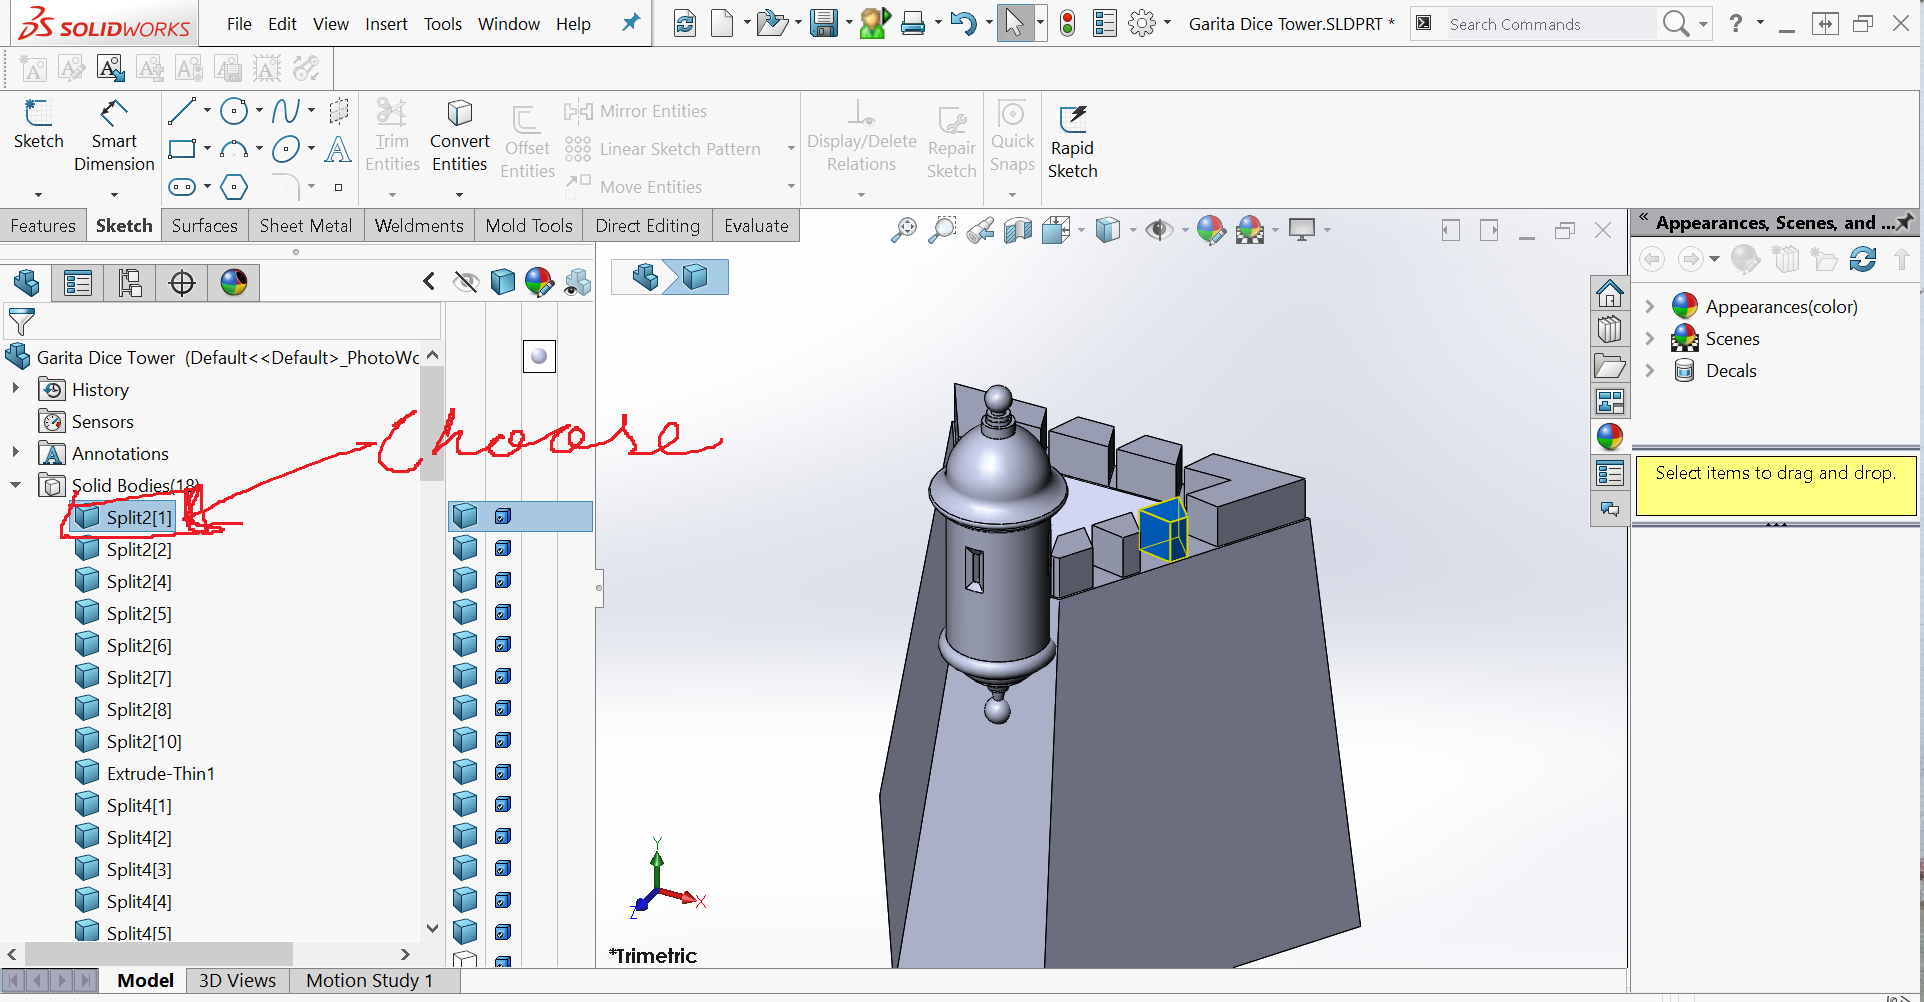Open the Convert Entities tool
The width and height of the screenshot is (1924, 1002).
(x=459, y=137)
